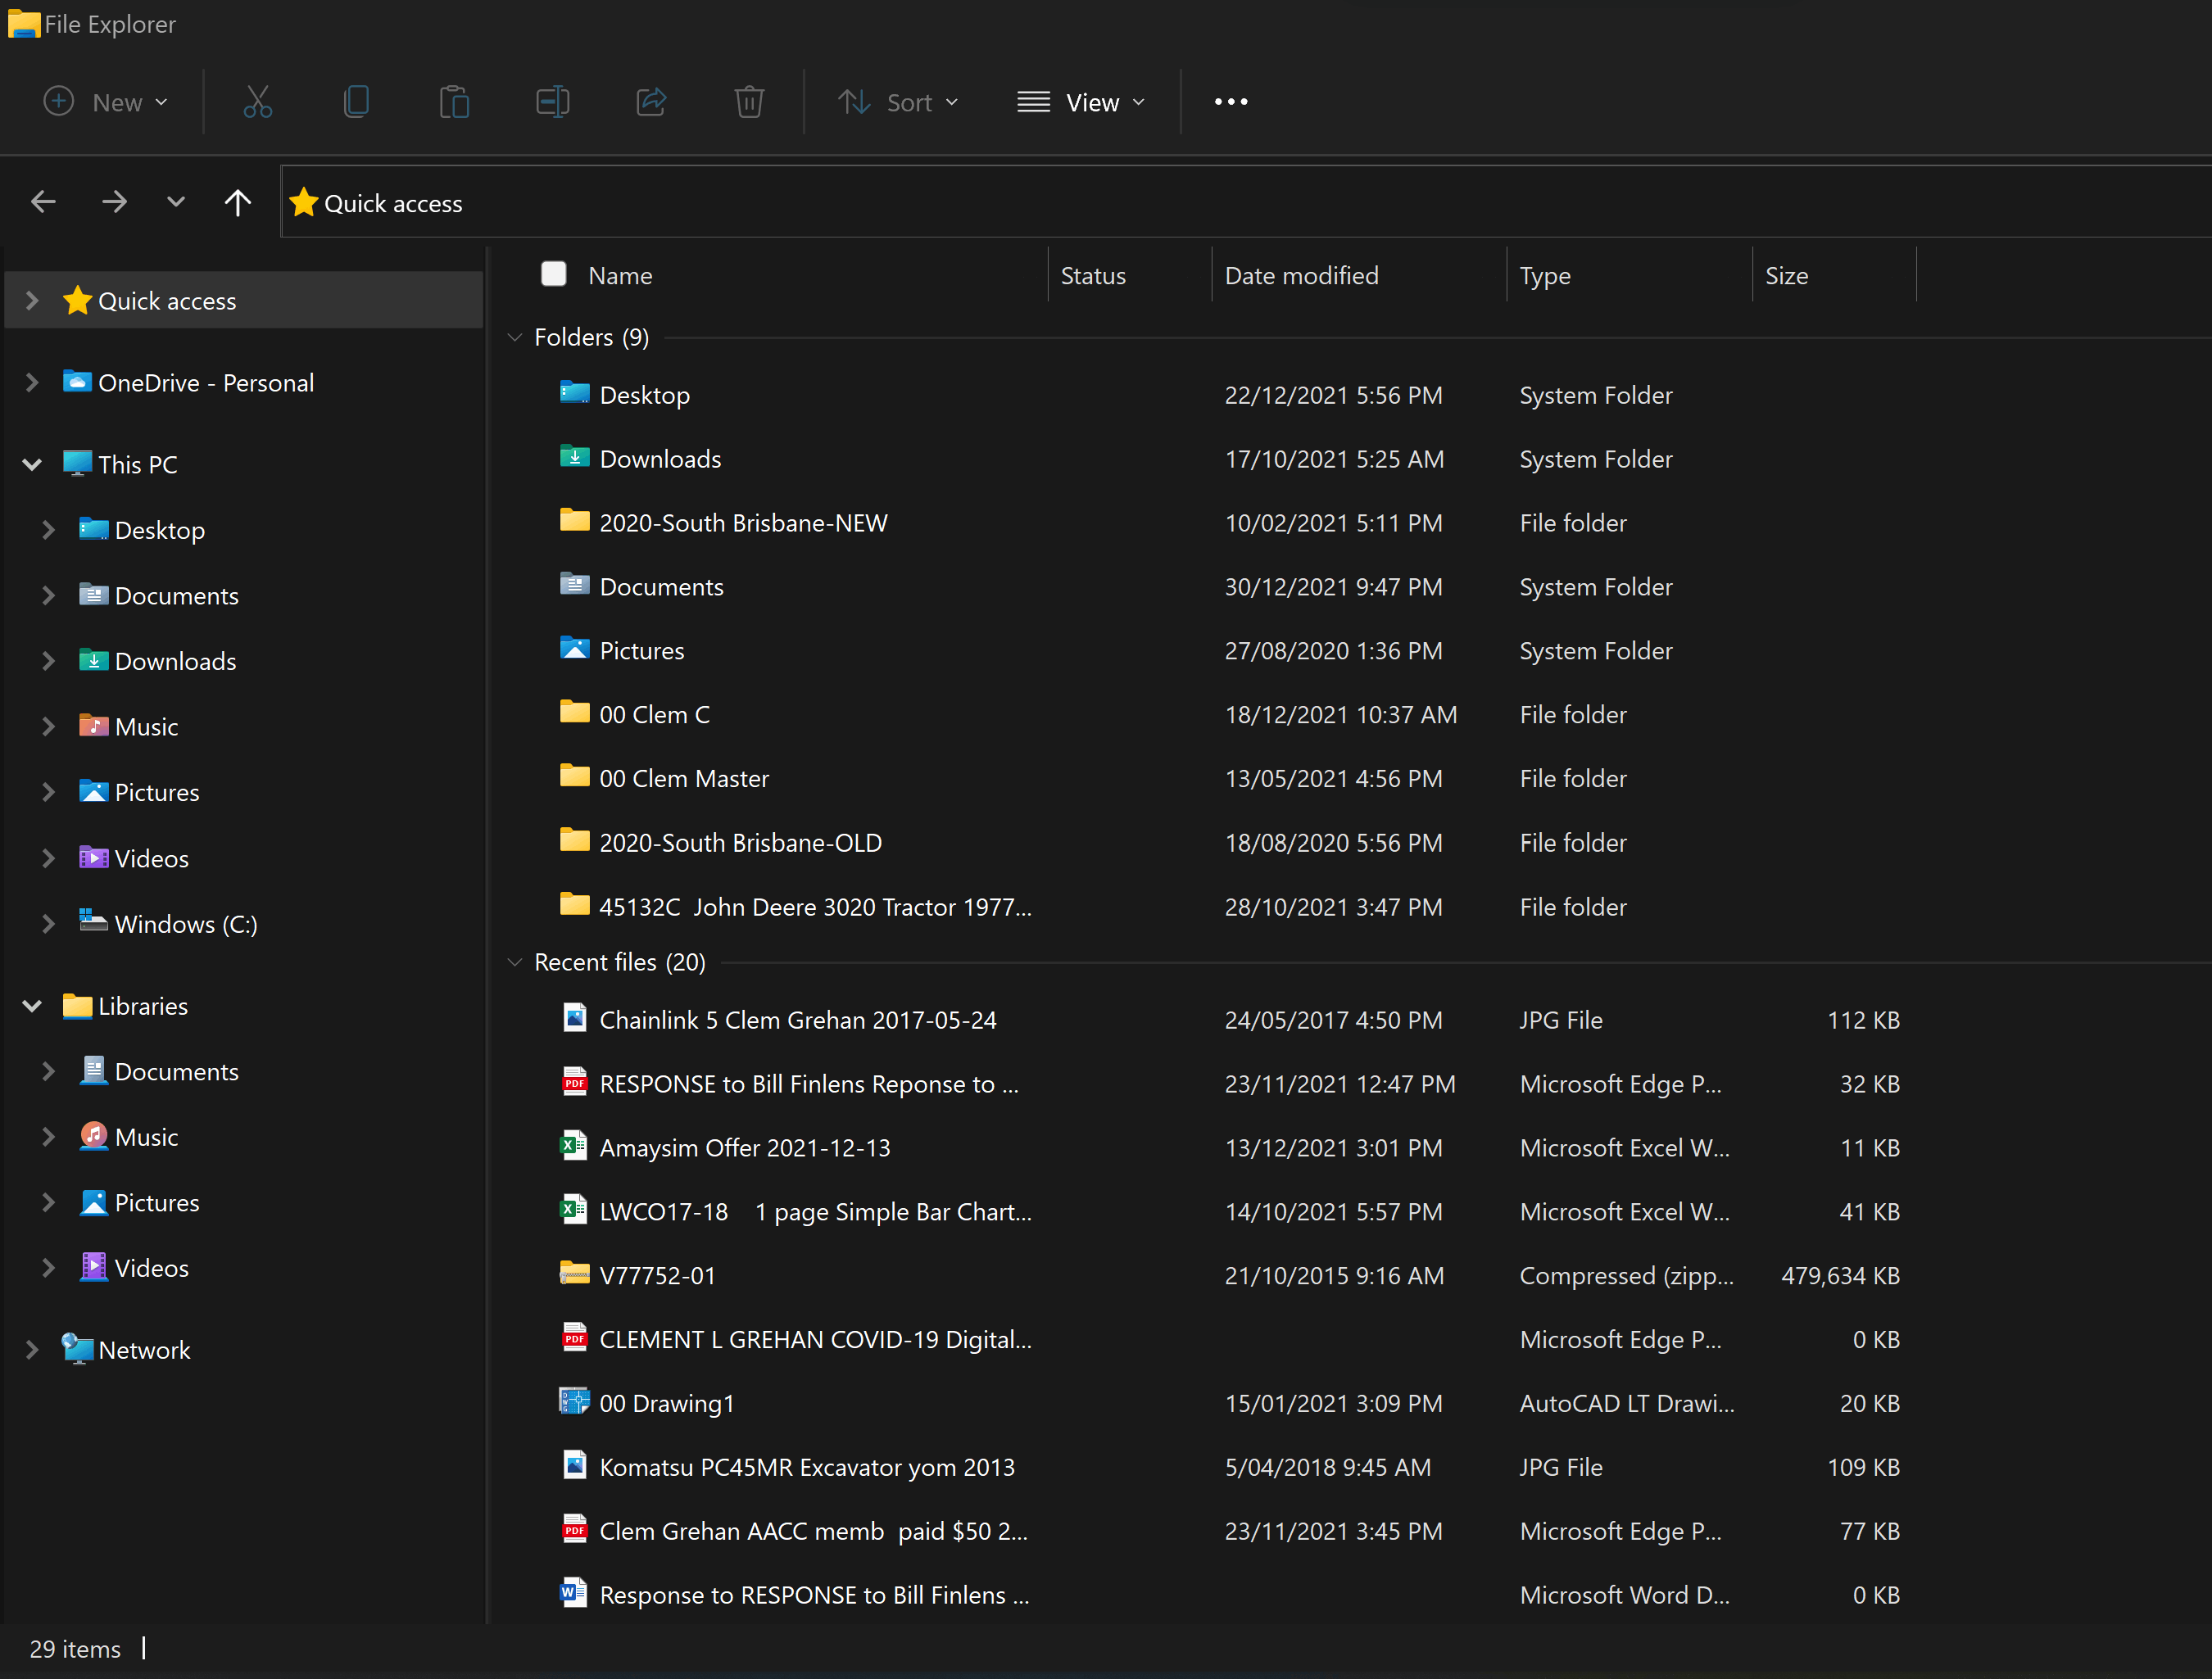Click the JPG icon of Komatsu PC45MR Excavator
The width and height of the screenshot is (2212, 1679).
(574, 1465)
